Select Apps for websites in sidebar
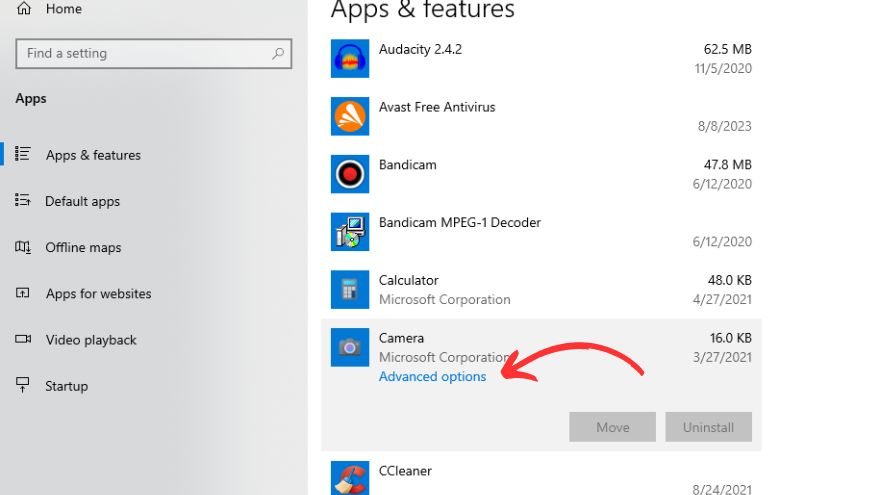The width and height of the screenshot is (880, 495). (98, 294)
